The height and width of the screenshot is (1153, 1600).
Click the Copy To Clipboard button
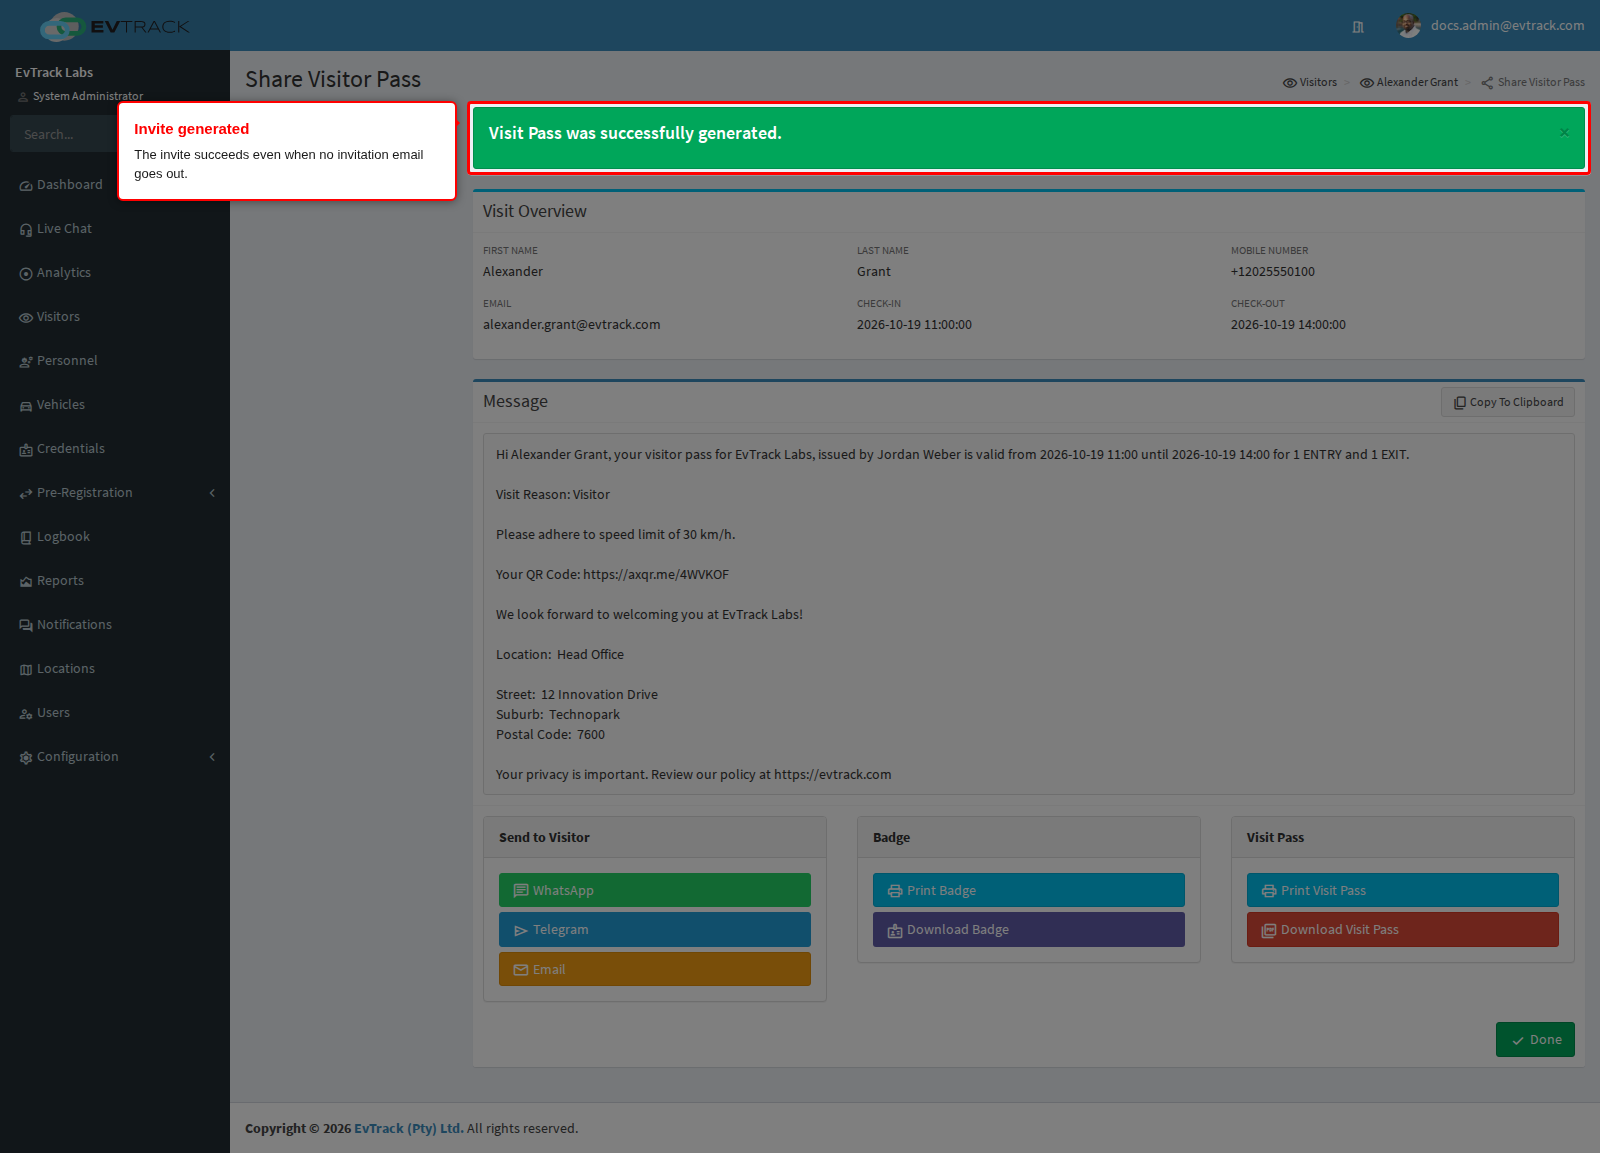1508,402
